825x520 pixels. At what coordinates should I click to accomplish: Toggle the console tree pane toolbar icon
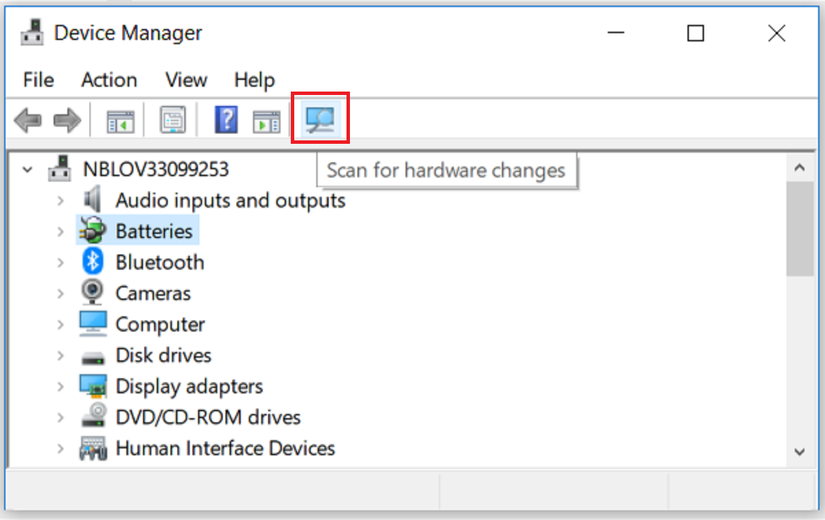click(120, 122)
